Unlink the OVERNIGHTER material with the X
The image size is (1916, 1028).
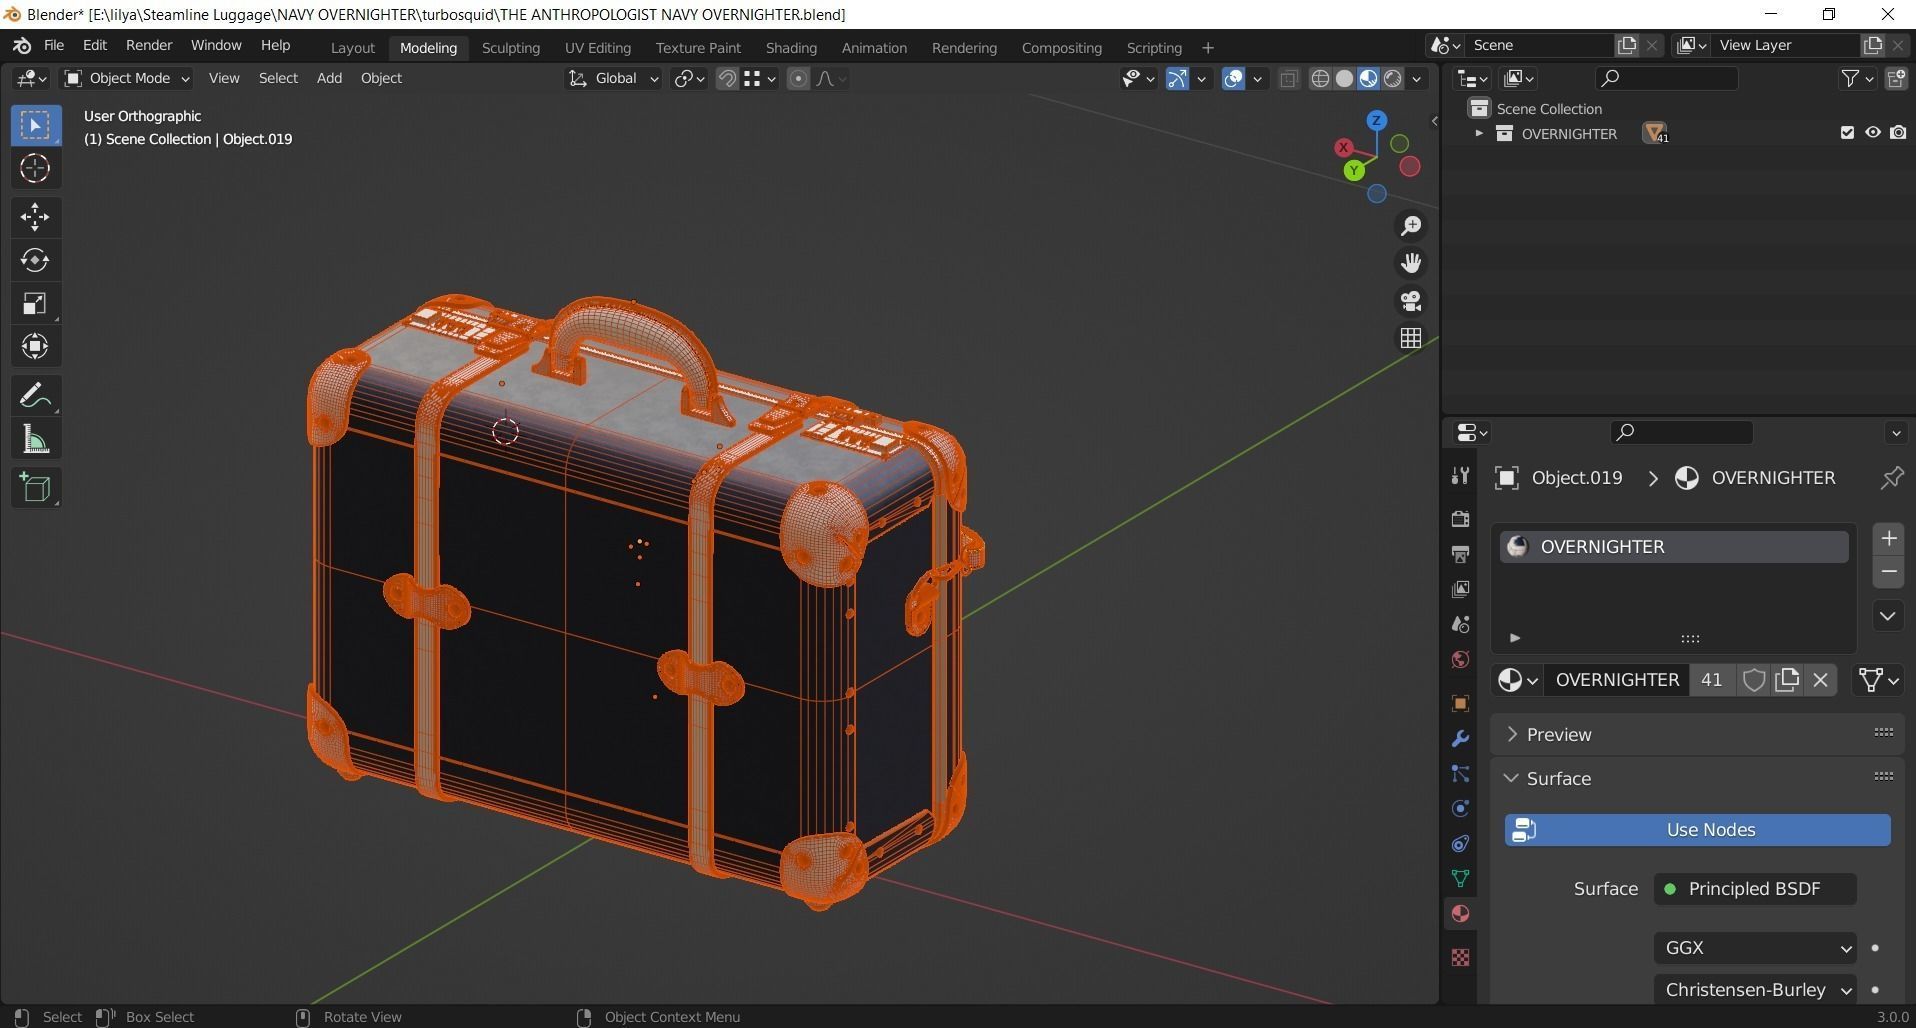click(1821, 680)
